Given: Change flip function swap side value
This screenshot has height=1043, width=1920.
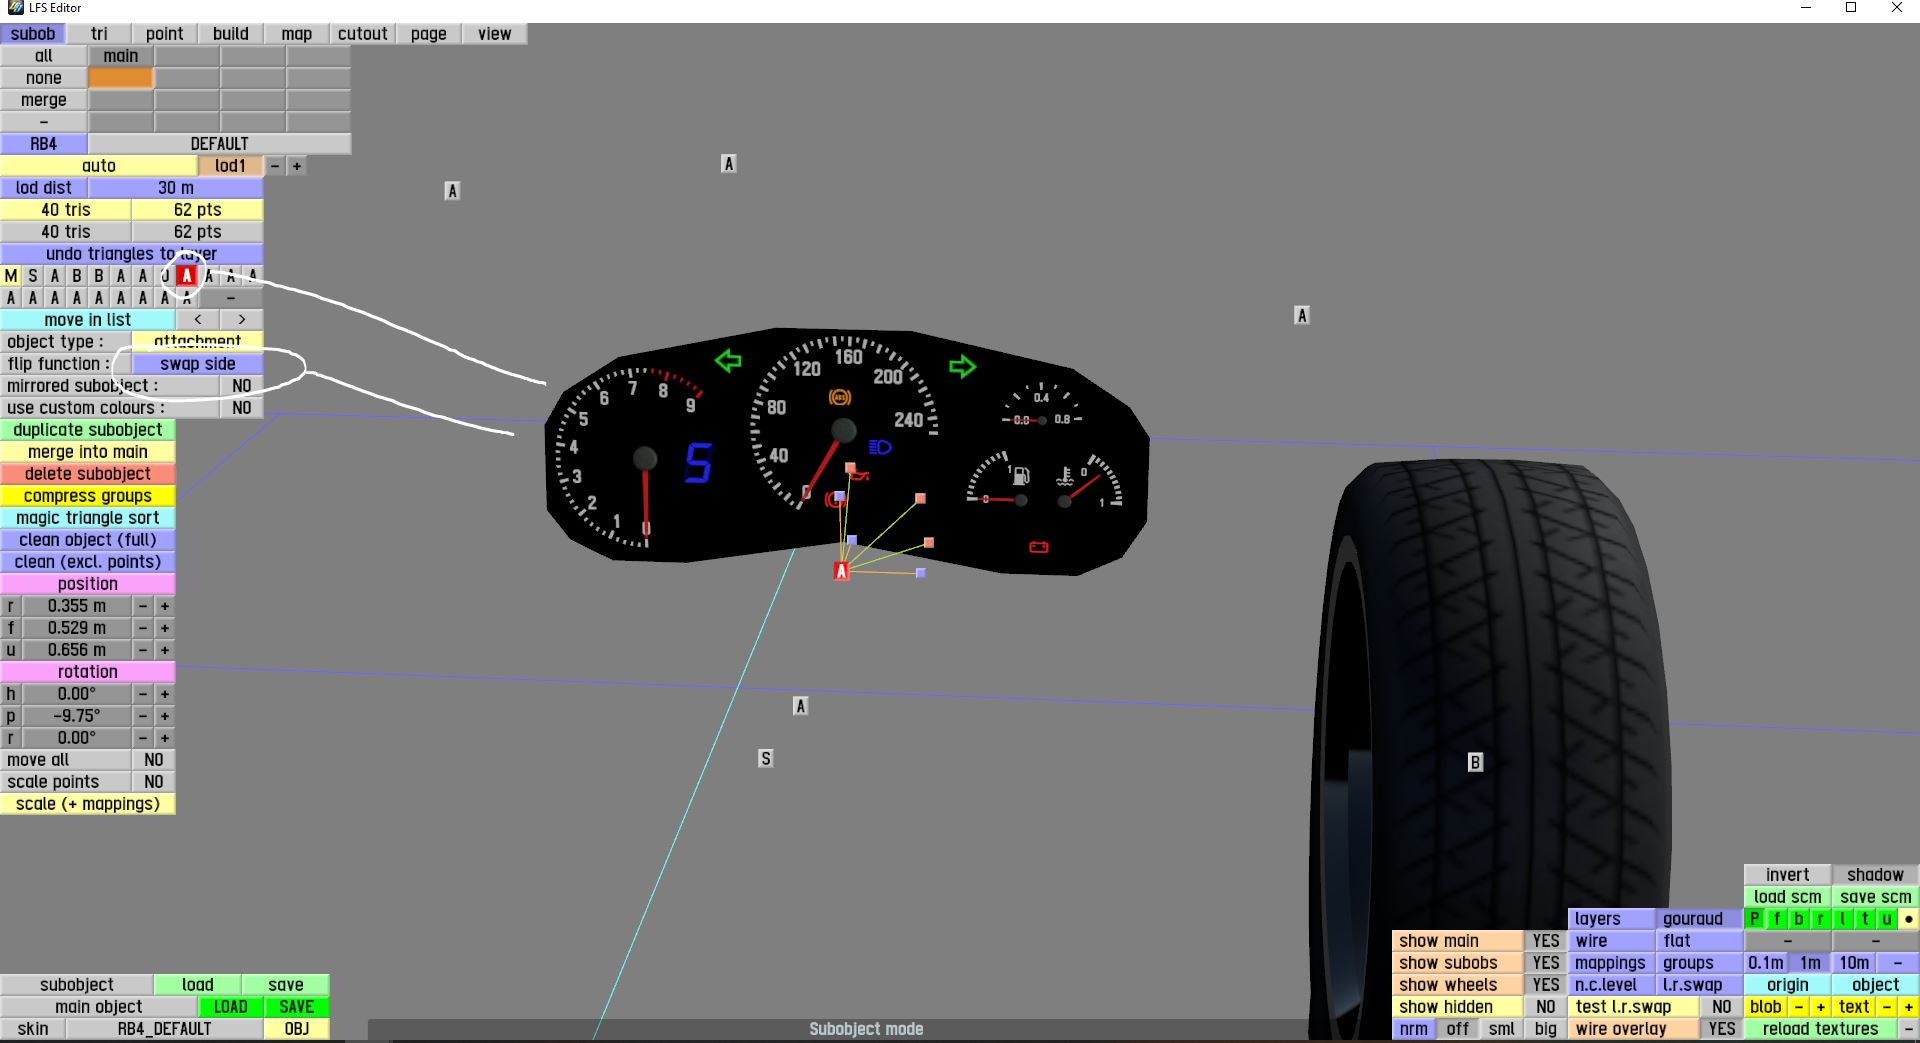Looking at the screenshot, I should point(198,364).
